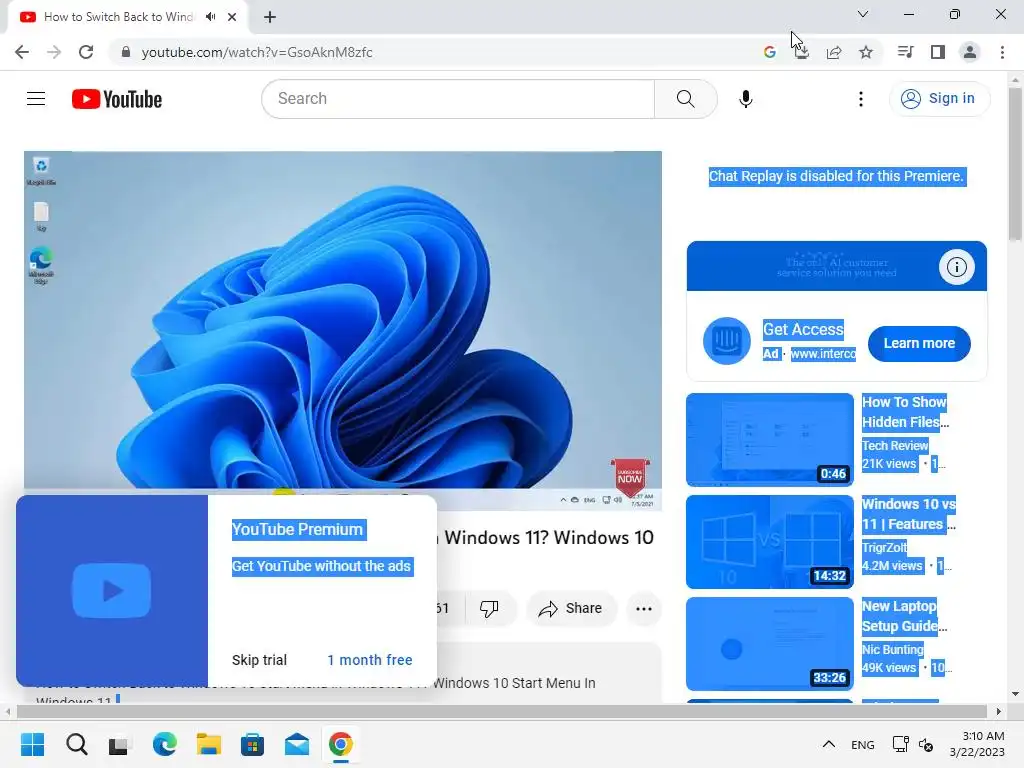Open the Nic Bunting channel name
Screen dimensions: 1024x768
point(893,649)
